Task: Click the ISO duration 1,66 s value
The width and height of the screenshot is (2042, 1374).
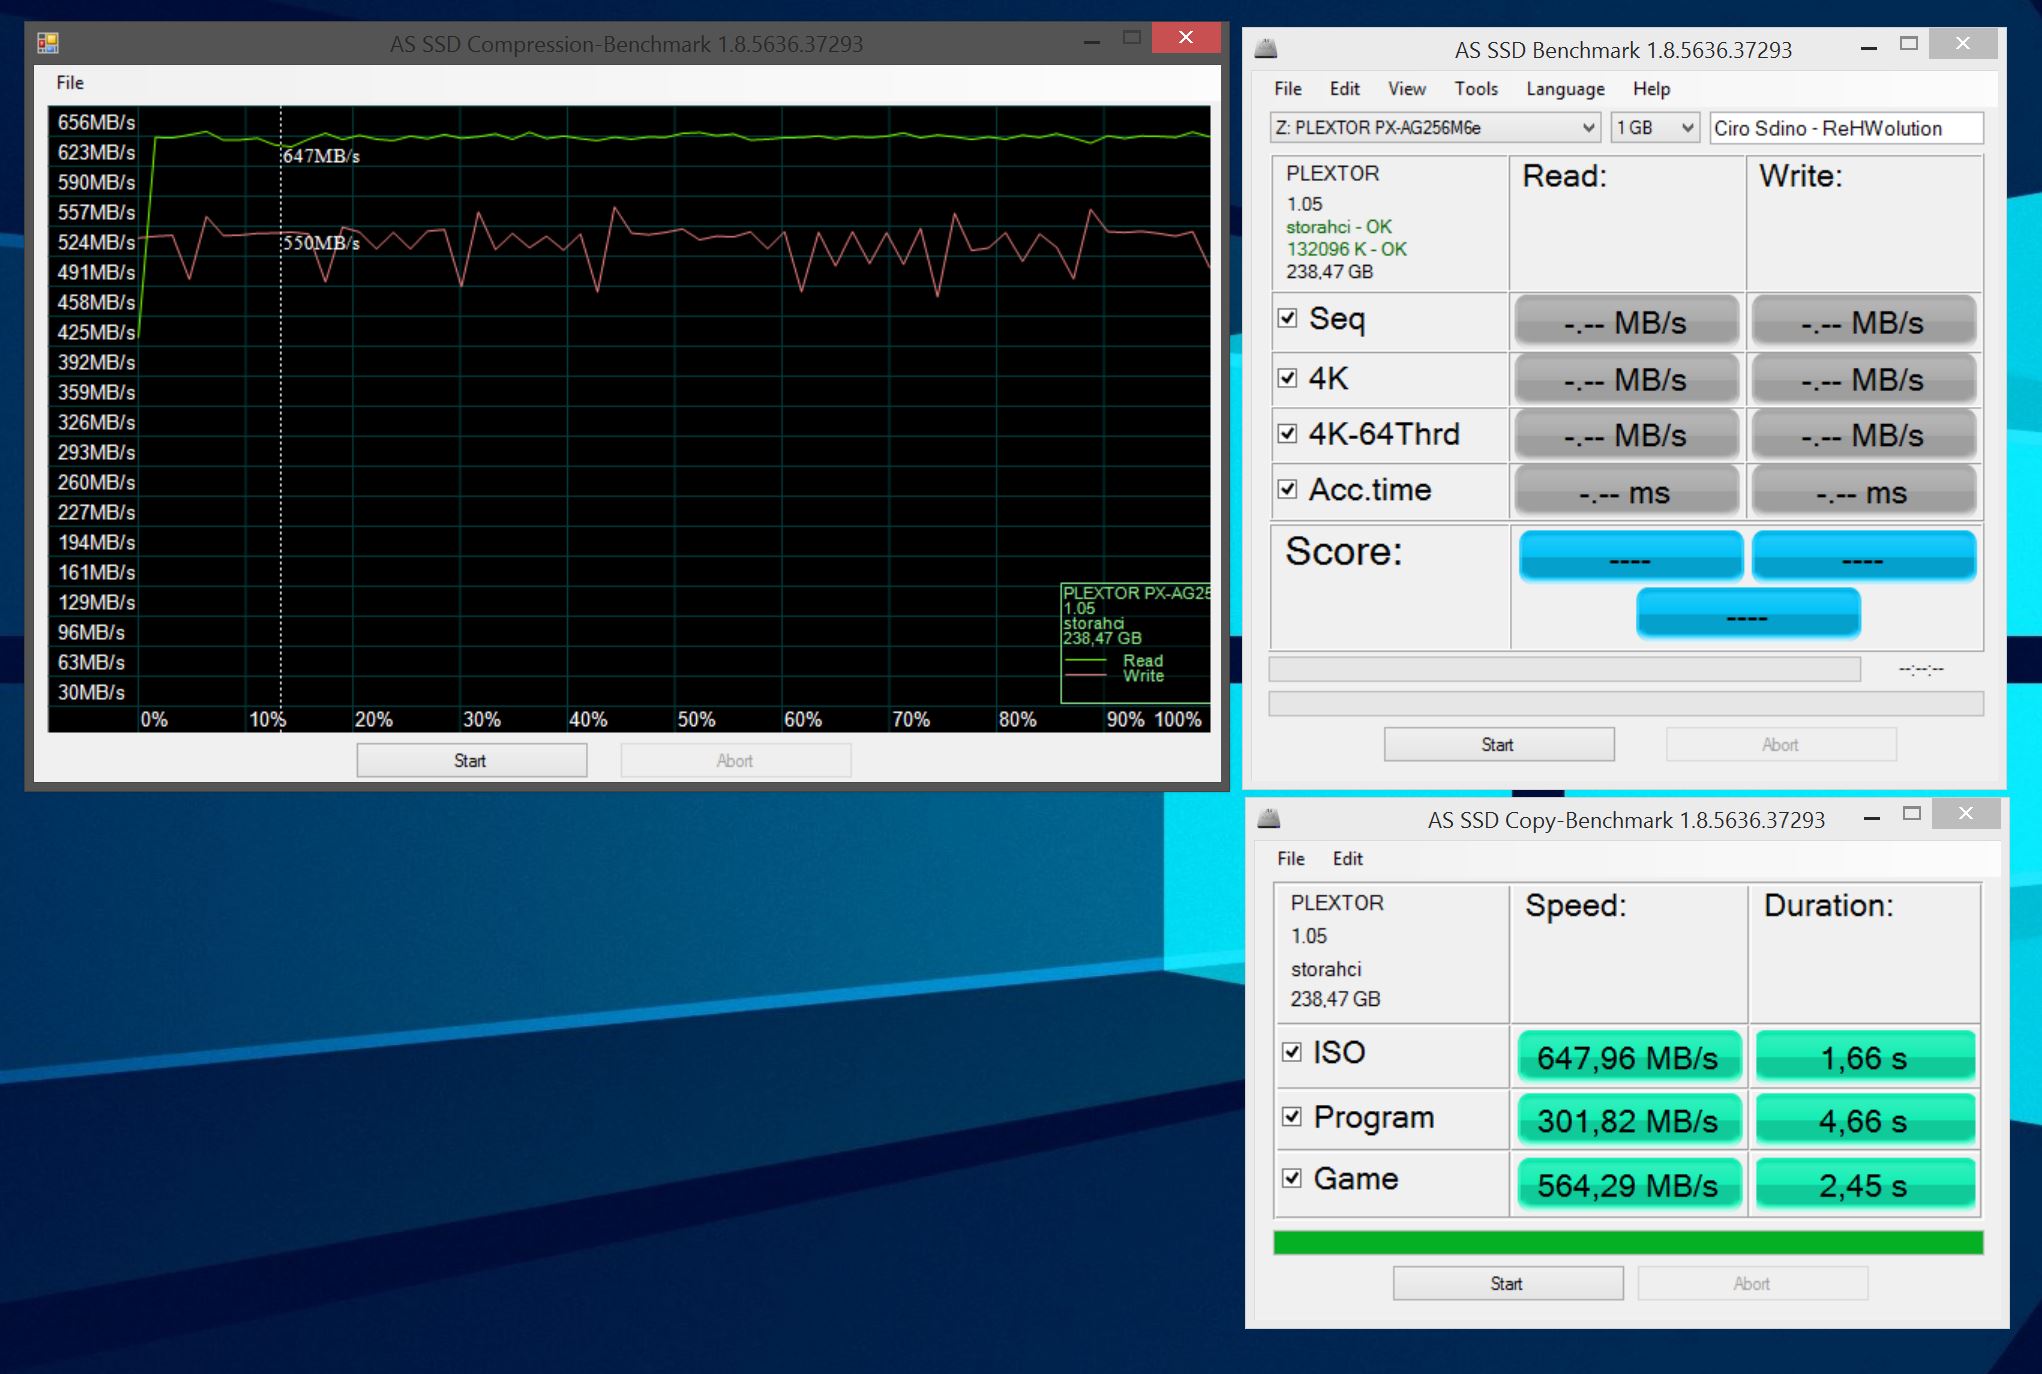Action: (x=1865, y=1058)
